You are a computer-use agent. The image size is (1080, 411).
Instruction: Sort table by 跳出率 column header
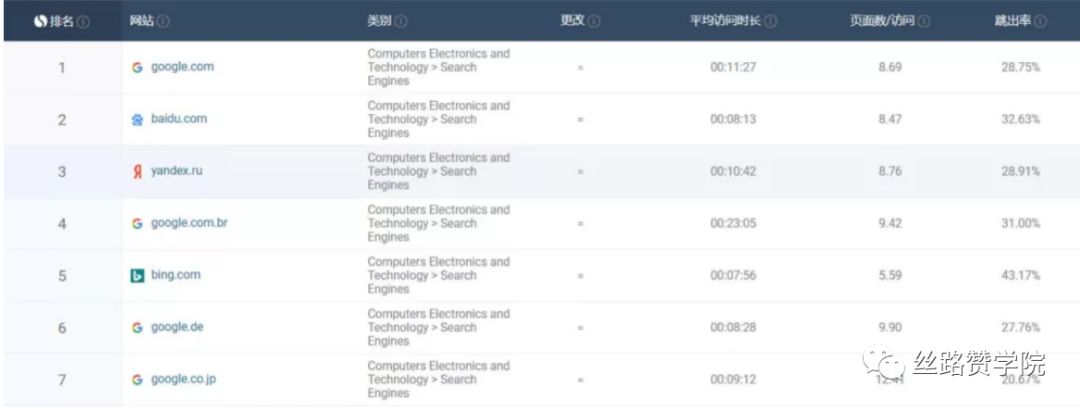click(x=1014, y=21)
